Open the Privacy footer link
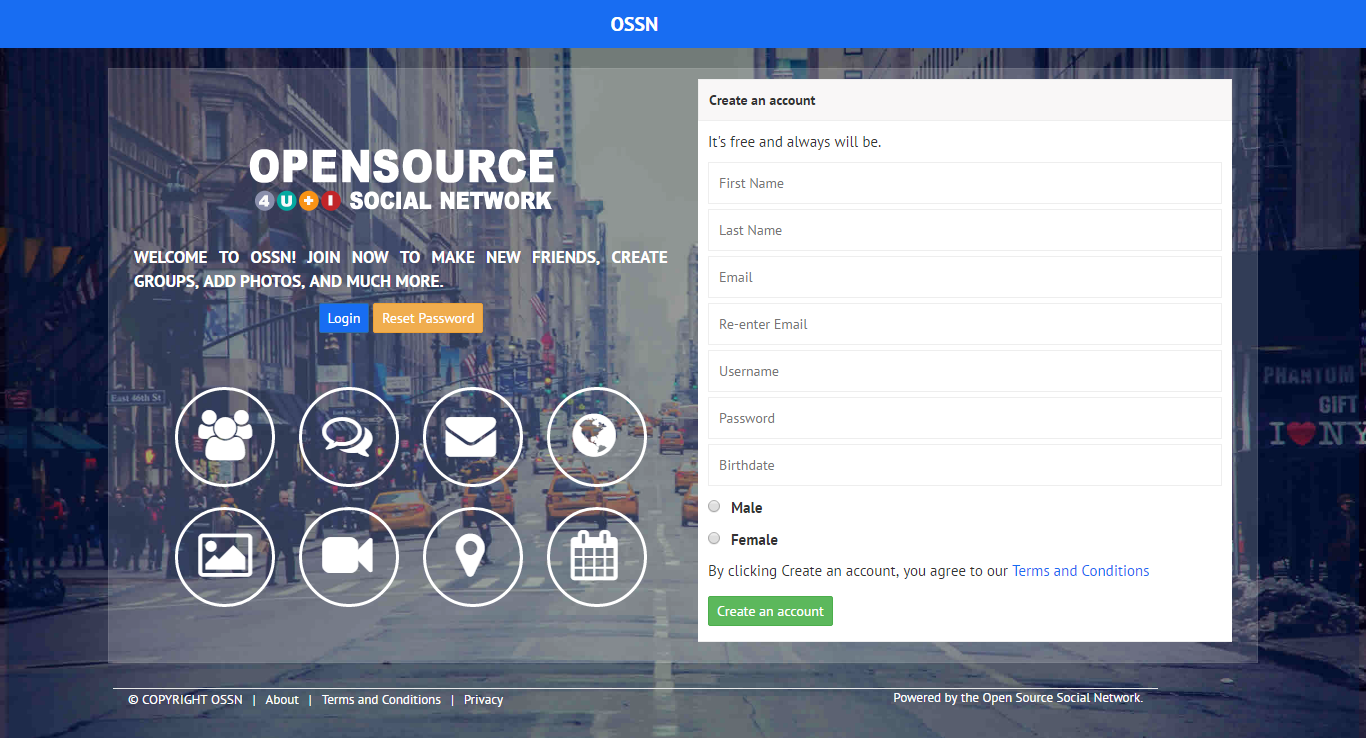The width and height of the screenshot is (1366, 738). [x=483, y=700]
